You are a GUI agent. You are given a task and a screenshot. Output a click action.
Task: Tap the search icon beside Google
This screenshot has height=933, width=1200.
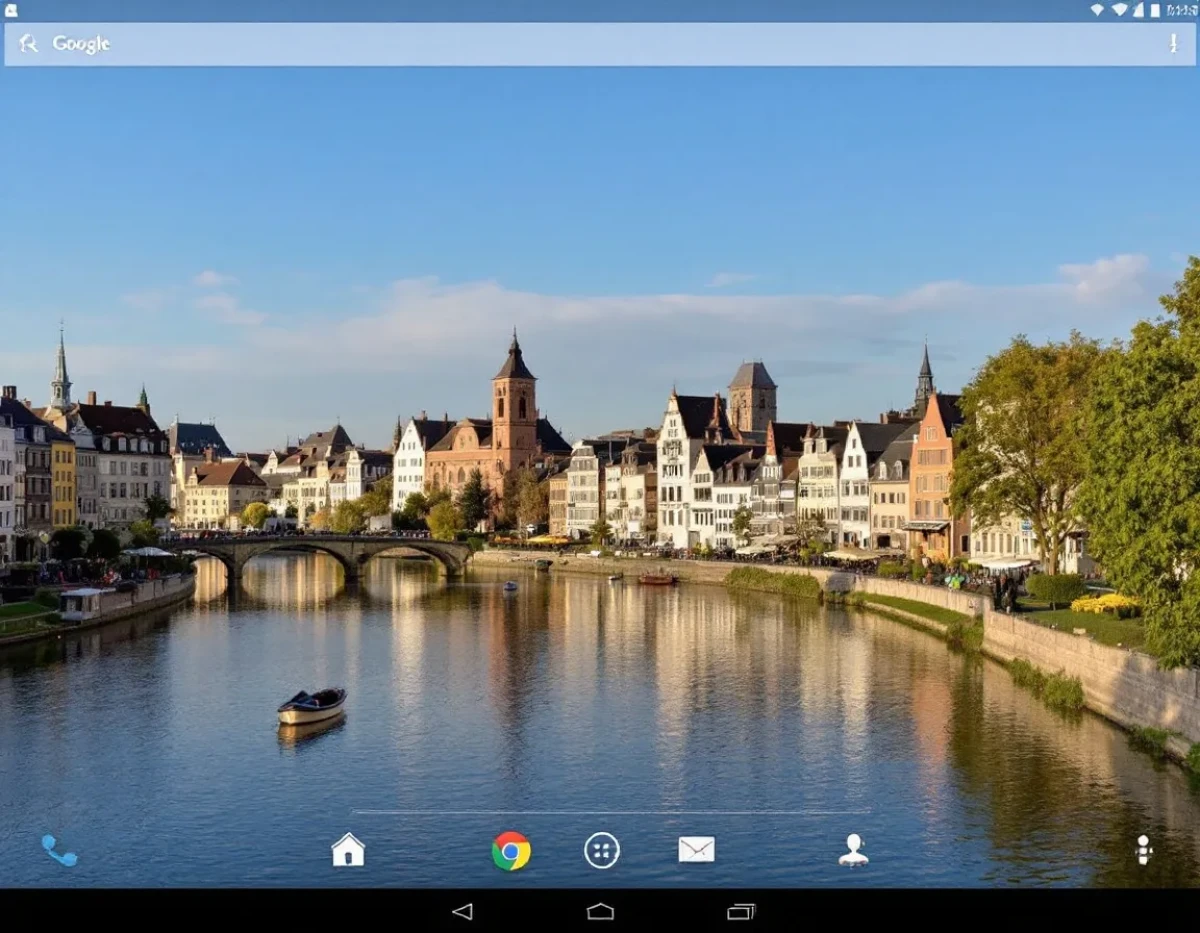(29, 44)
